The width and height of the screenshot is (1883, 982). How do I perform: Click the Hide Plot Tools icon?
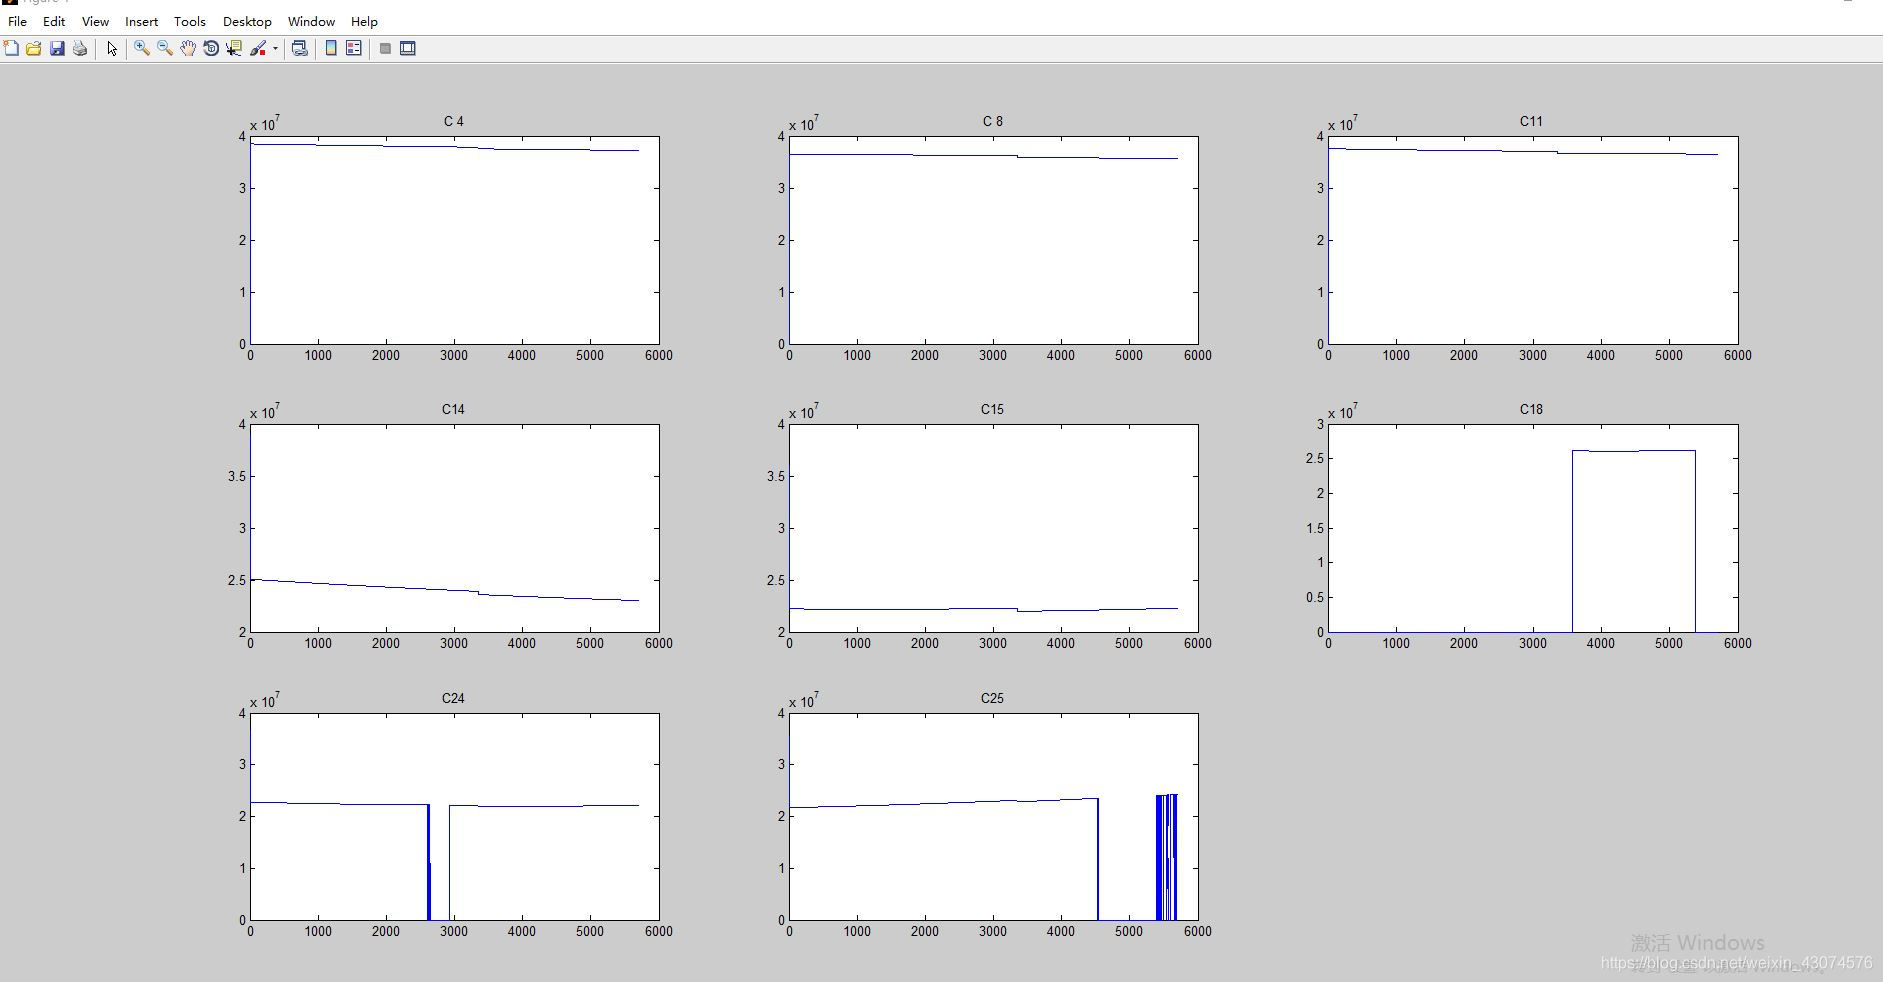coord(385,48)
